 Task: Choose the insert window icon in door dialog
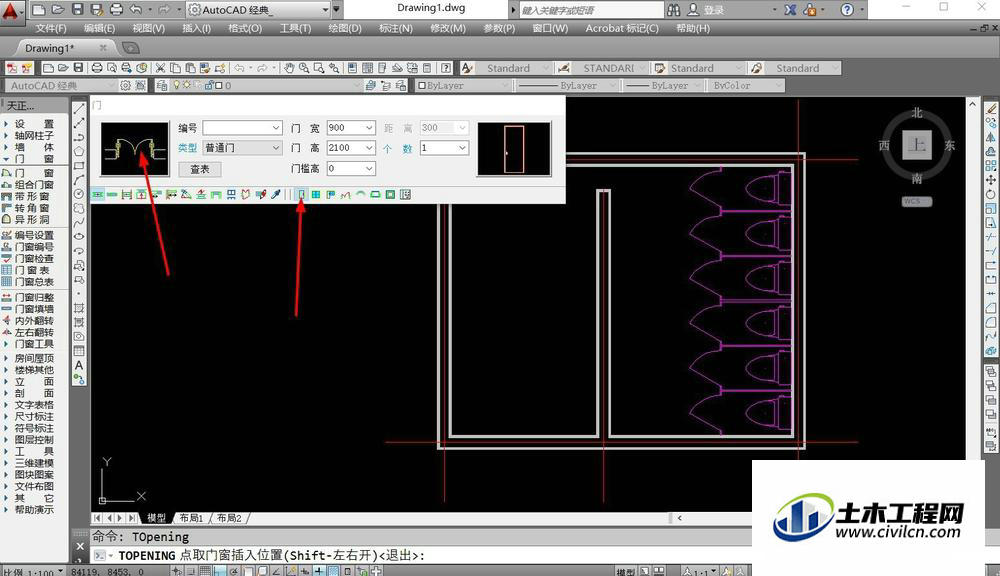pos(316,195)
